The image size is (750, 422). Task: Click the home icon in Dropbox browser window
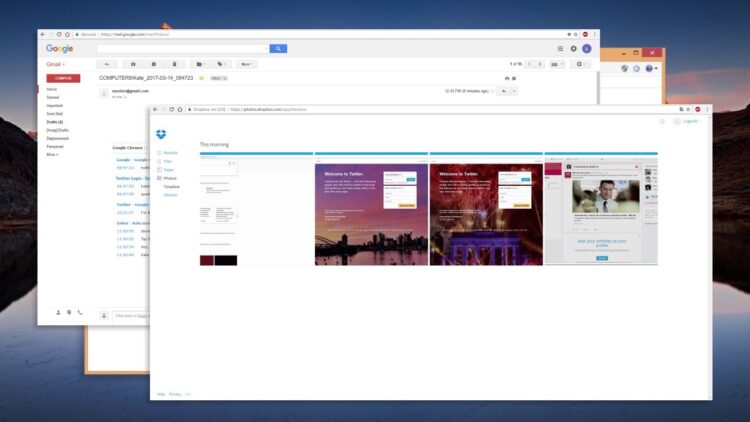[180, 110]
